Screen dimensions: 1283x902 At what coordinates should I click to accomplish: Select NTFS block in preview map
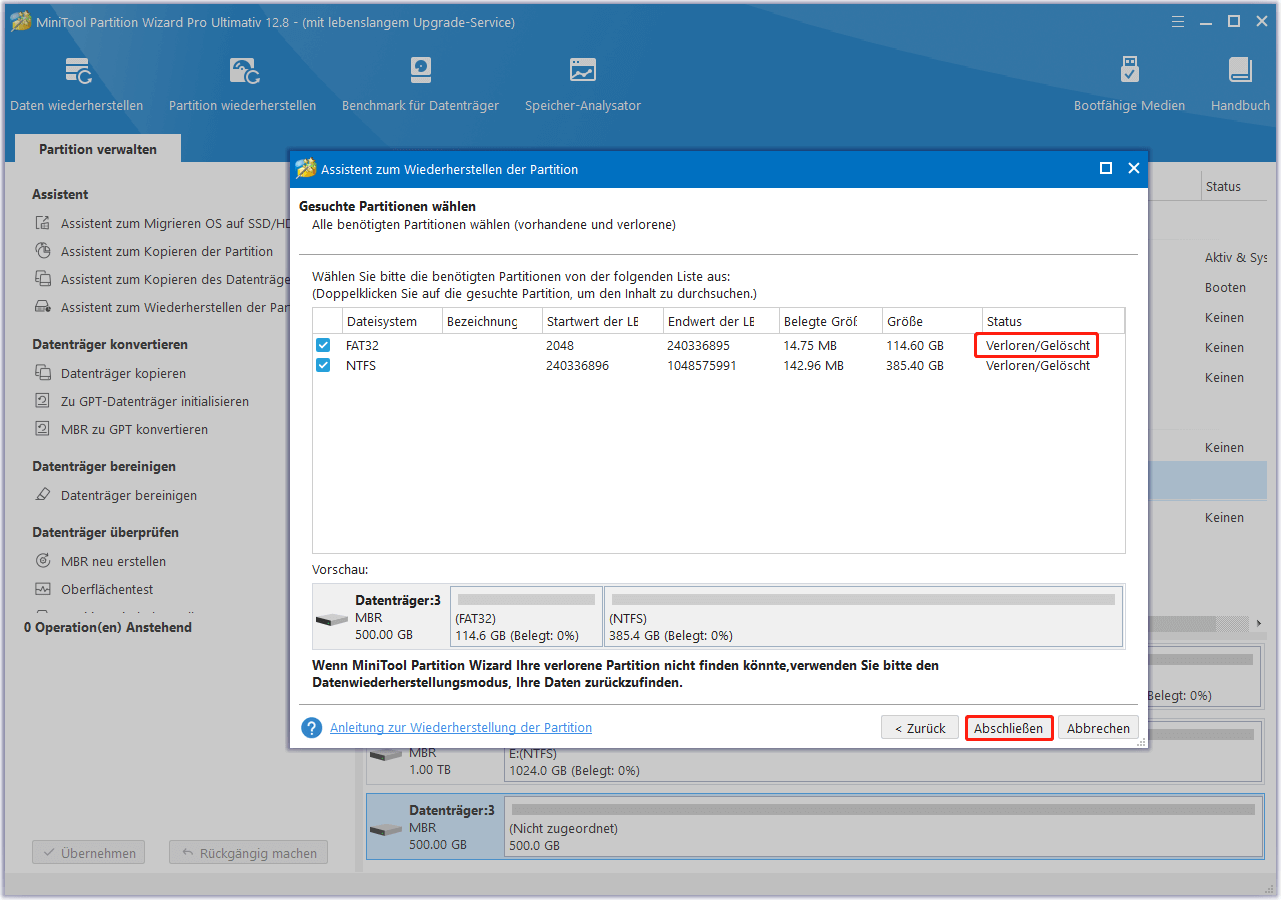863,617
